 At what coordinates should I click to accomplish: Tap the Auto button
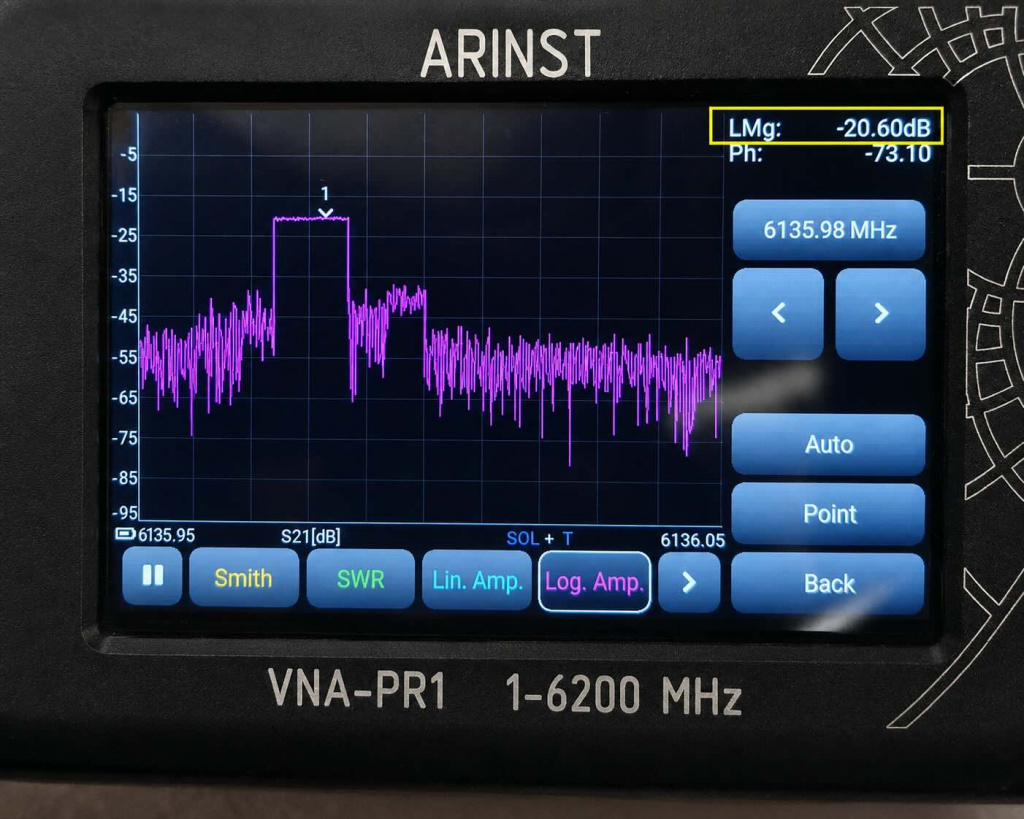pyautogui.click(x=829, y=444)
